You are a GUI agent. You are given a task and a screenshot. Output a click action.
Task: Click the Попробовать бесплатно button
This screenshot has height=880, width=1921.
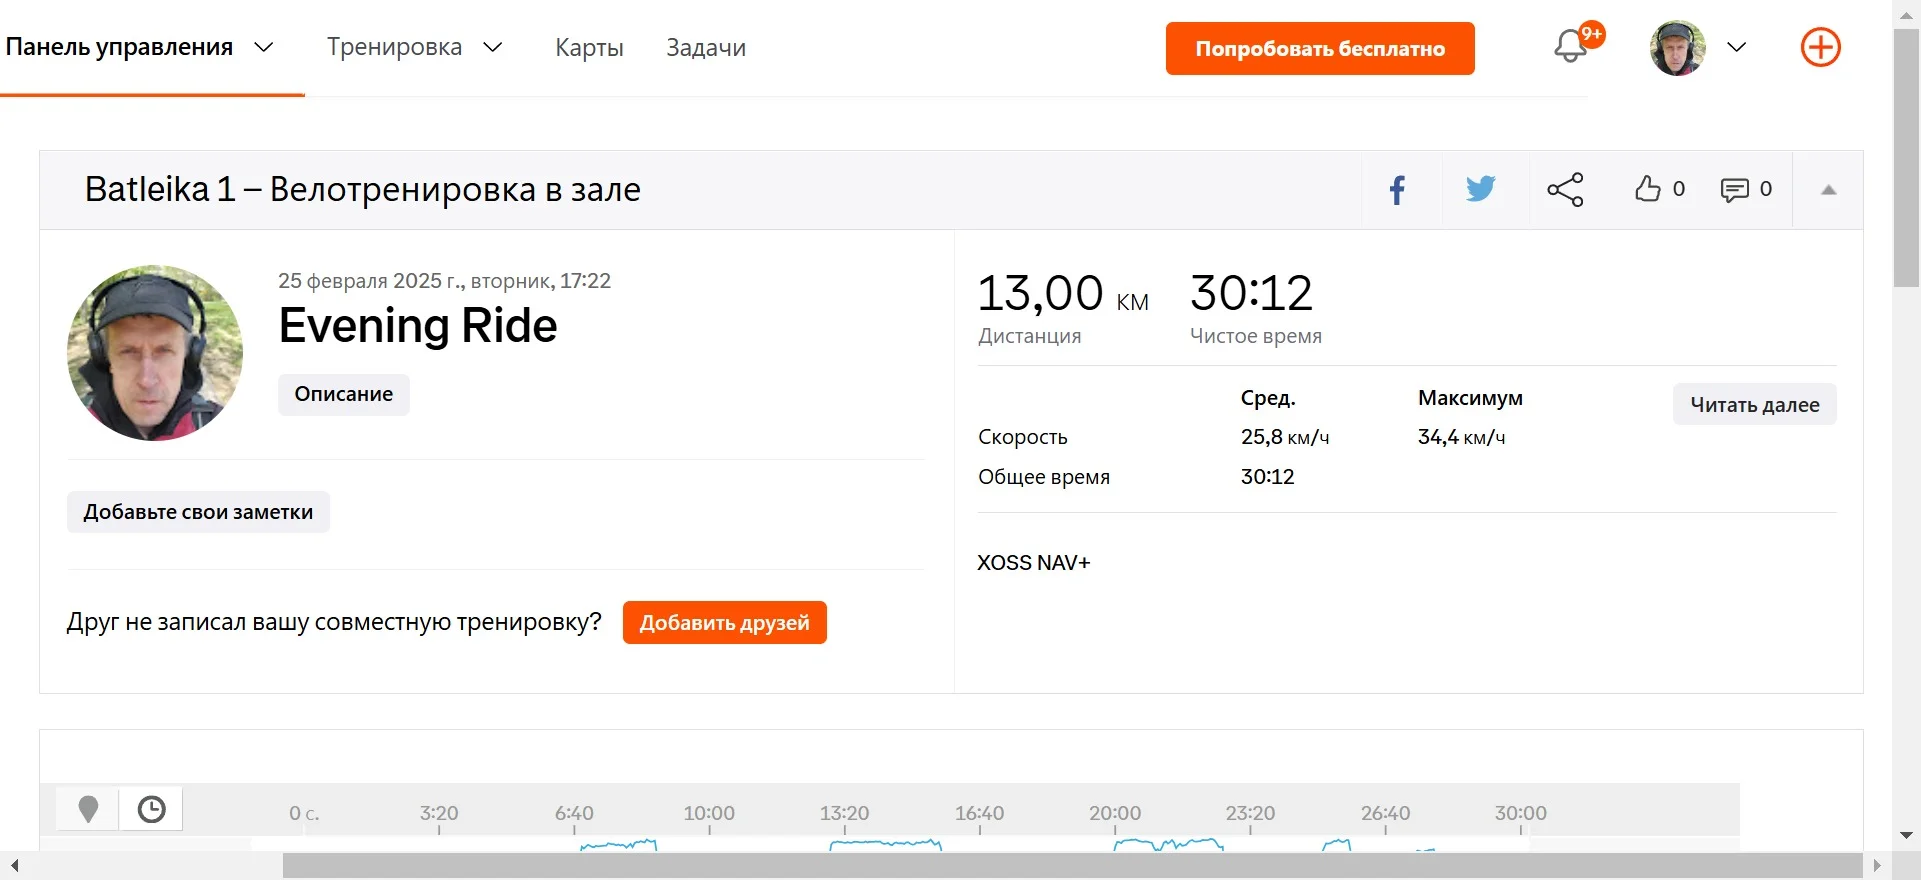point(1319,49)
